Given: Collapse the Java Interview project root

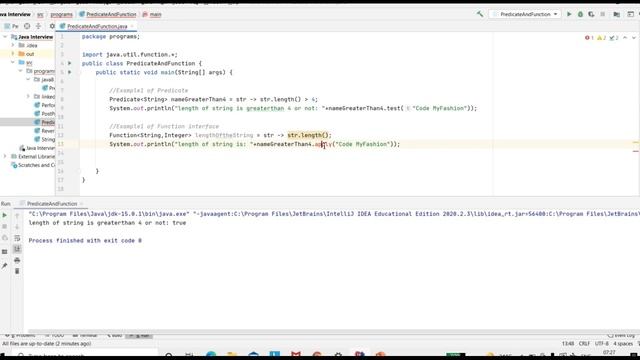Looking at the screenshot, I should (5, 37).
